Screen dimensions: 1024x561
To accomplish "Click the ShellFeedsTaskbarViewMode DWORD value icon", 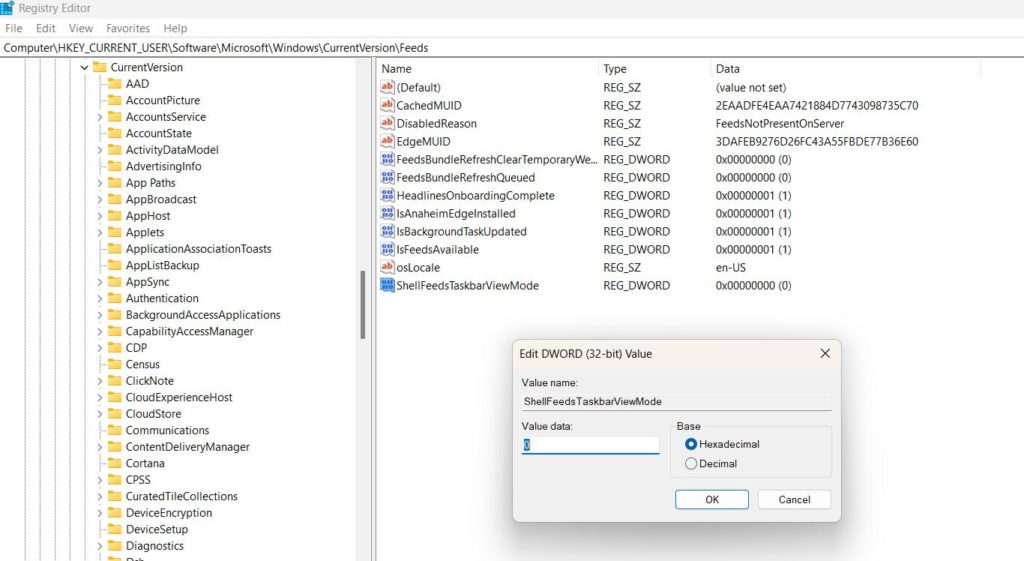I will 388,286.
